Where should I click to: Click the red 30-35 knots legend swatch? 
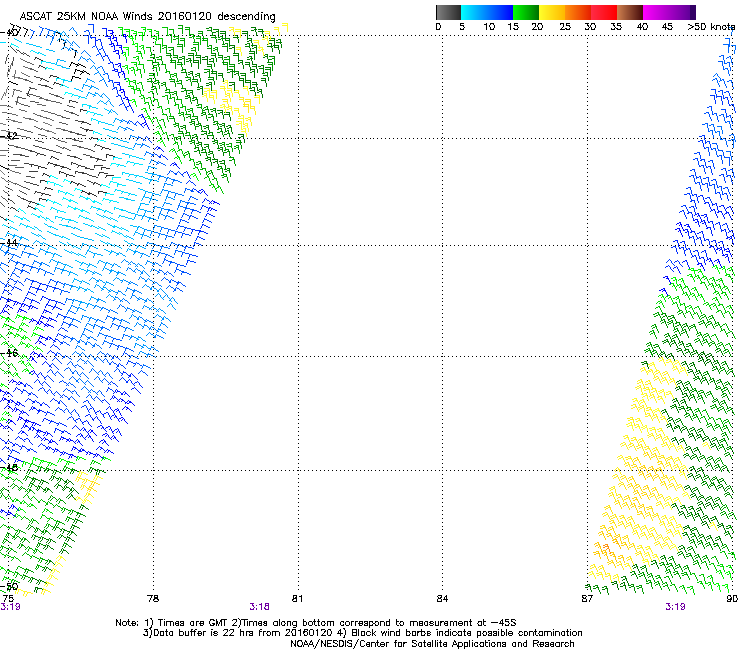604,12
